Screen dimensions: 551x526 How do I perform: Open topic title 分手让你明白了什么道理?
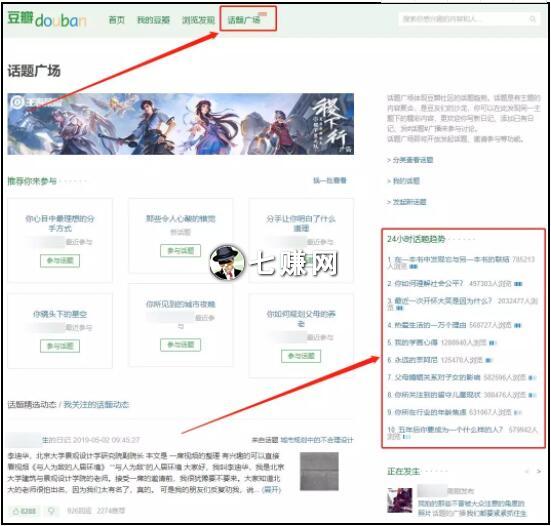click(x=301, y=223)
